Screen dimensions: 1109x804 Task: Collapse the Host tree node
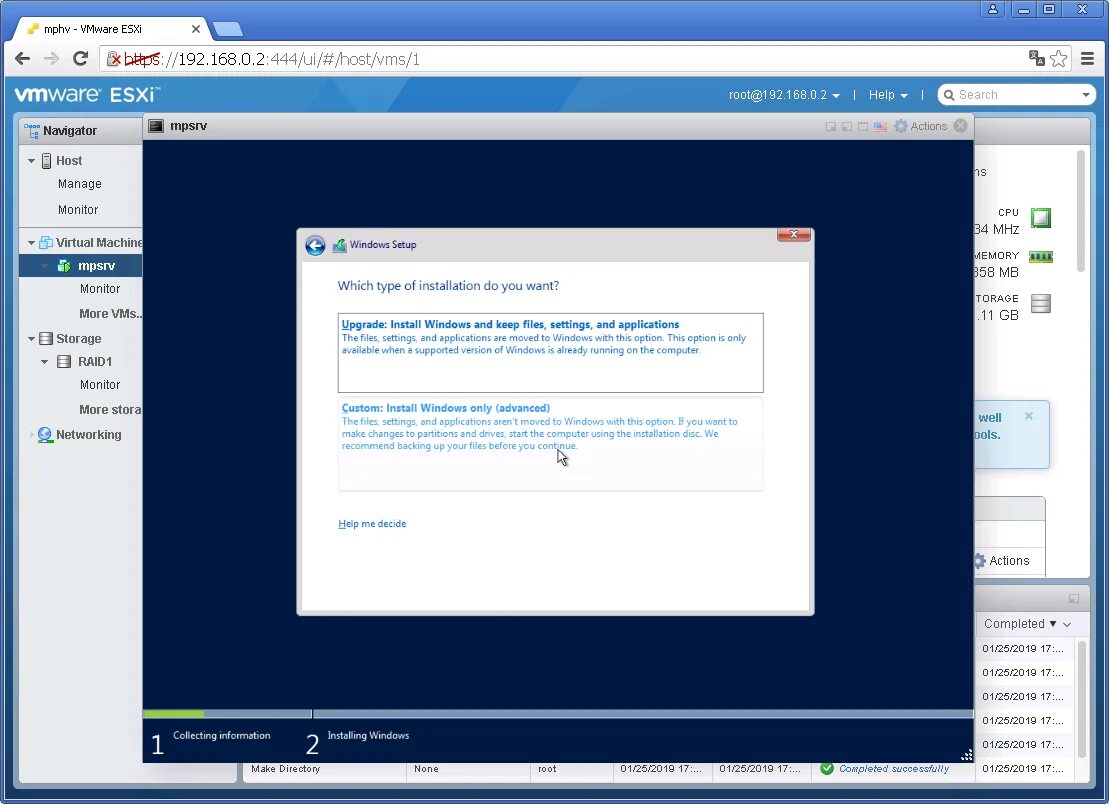tap(31, 161)
